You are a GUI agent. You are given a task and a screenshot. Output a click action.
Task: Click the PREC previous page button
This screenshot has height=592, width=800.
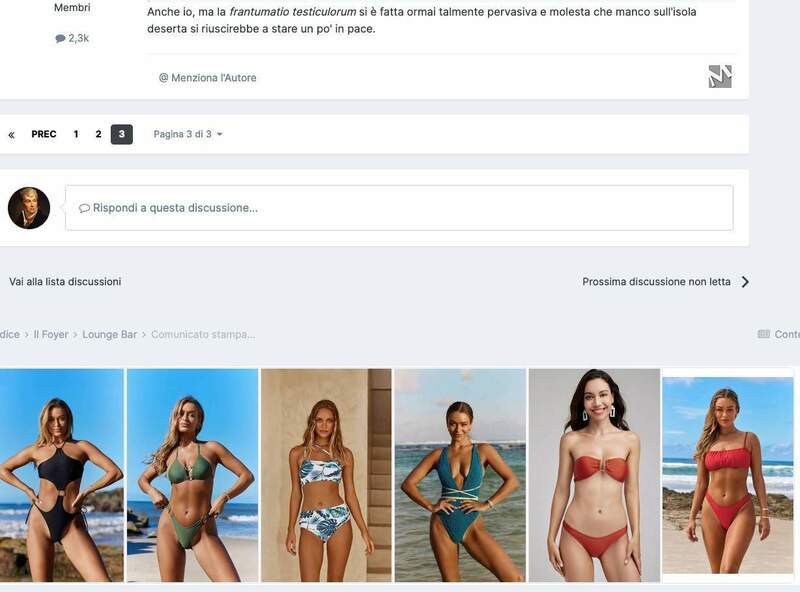pyautogui.click(x=44, y=134)
